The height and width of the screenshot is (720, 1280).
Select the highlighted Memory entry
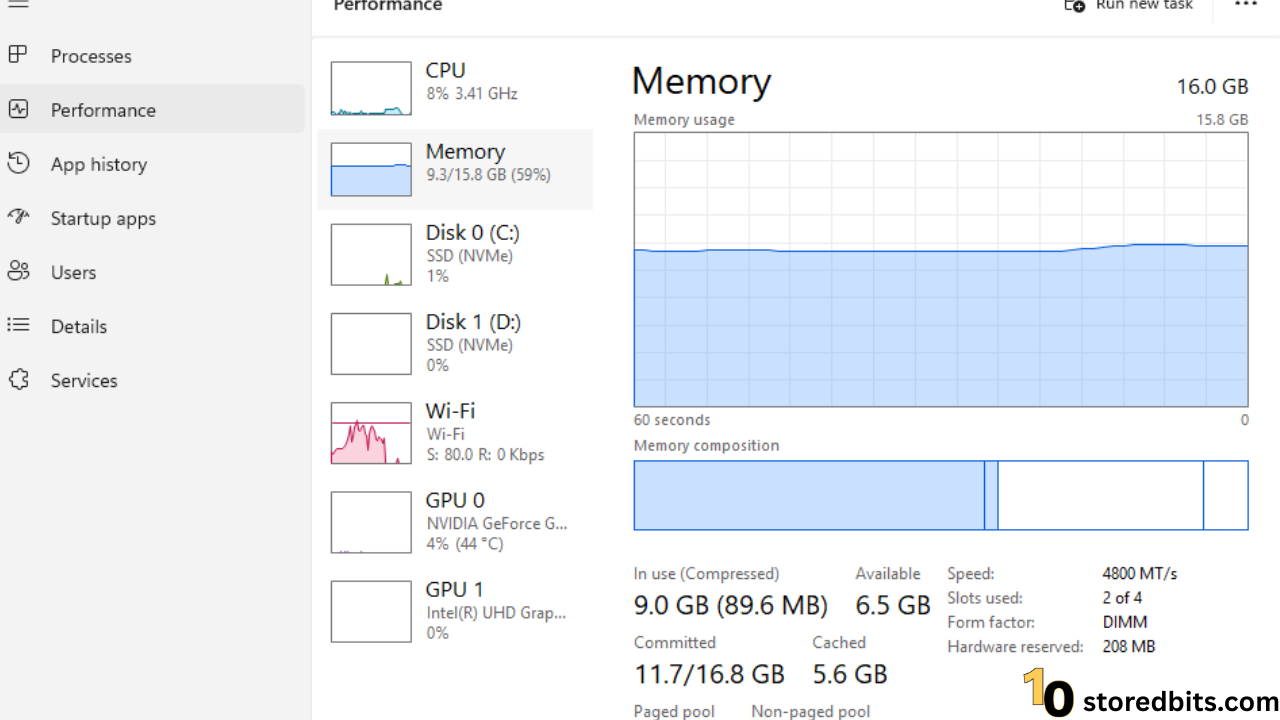click(x=455, y=168)
